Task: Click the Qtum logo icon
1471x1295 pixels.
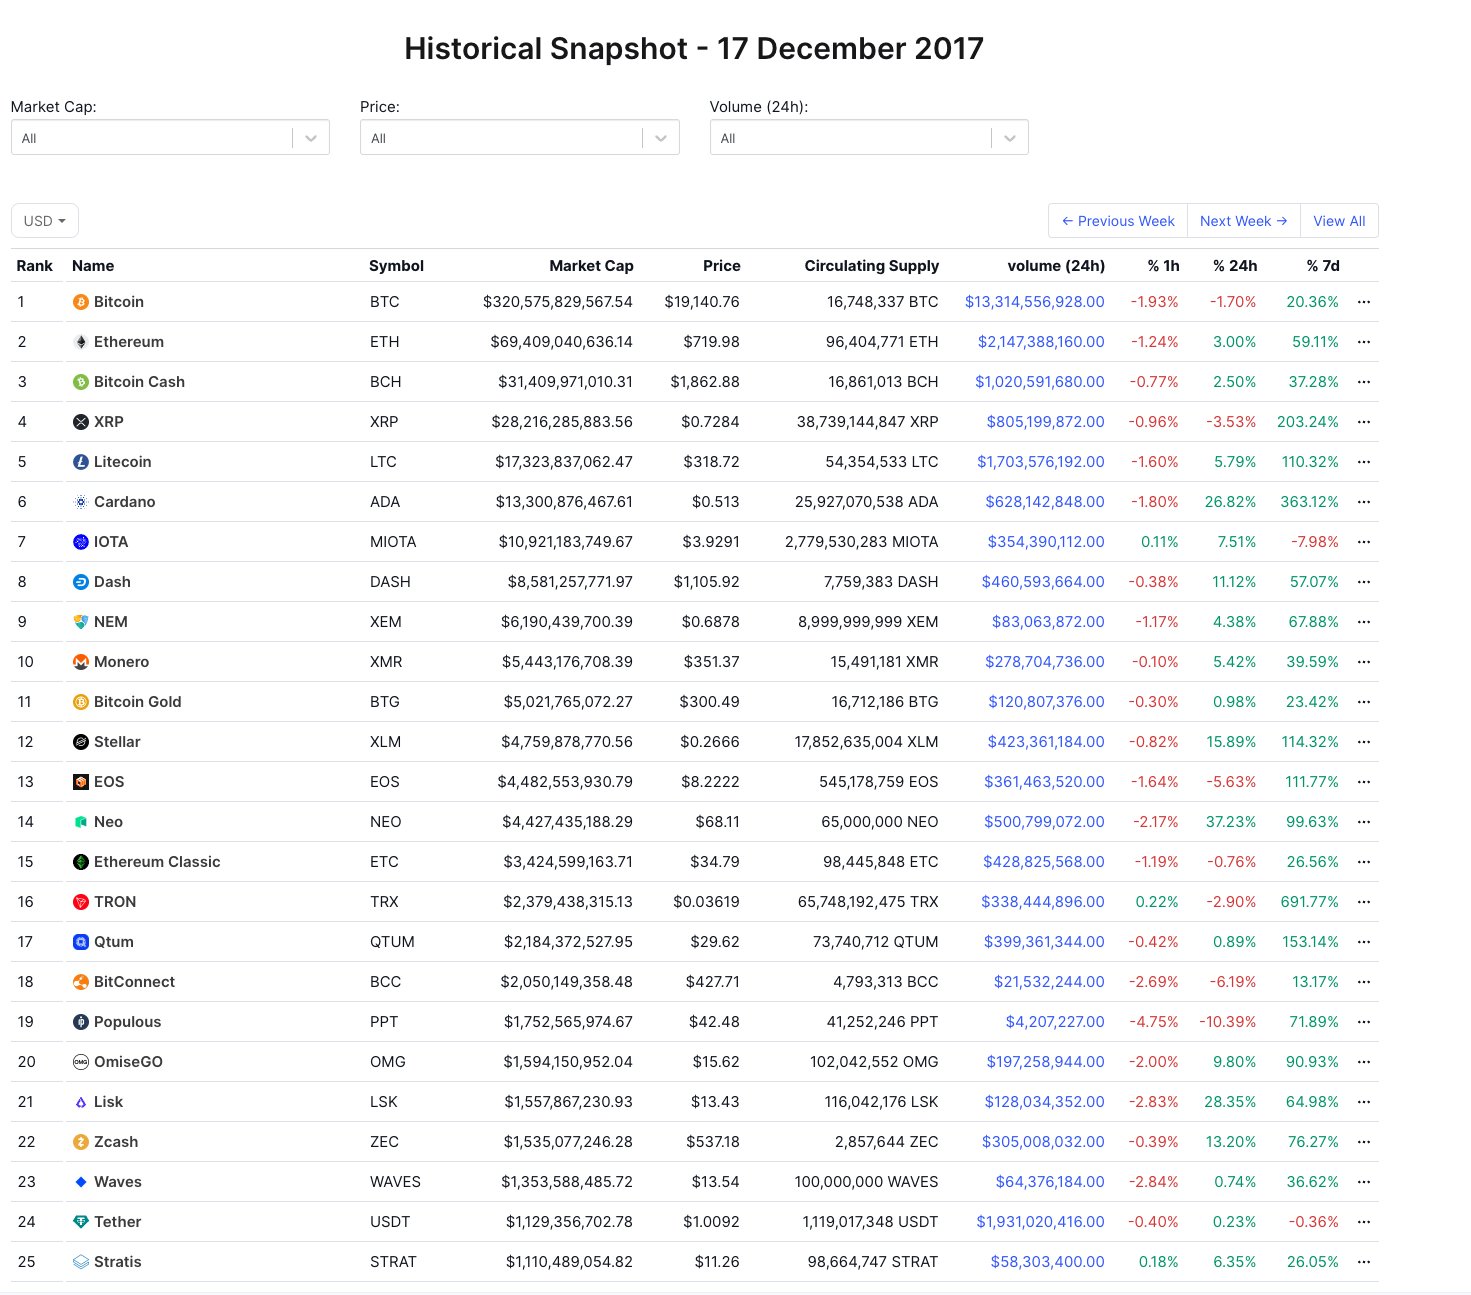Action: click(x=81, y=942)
